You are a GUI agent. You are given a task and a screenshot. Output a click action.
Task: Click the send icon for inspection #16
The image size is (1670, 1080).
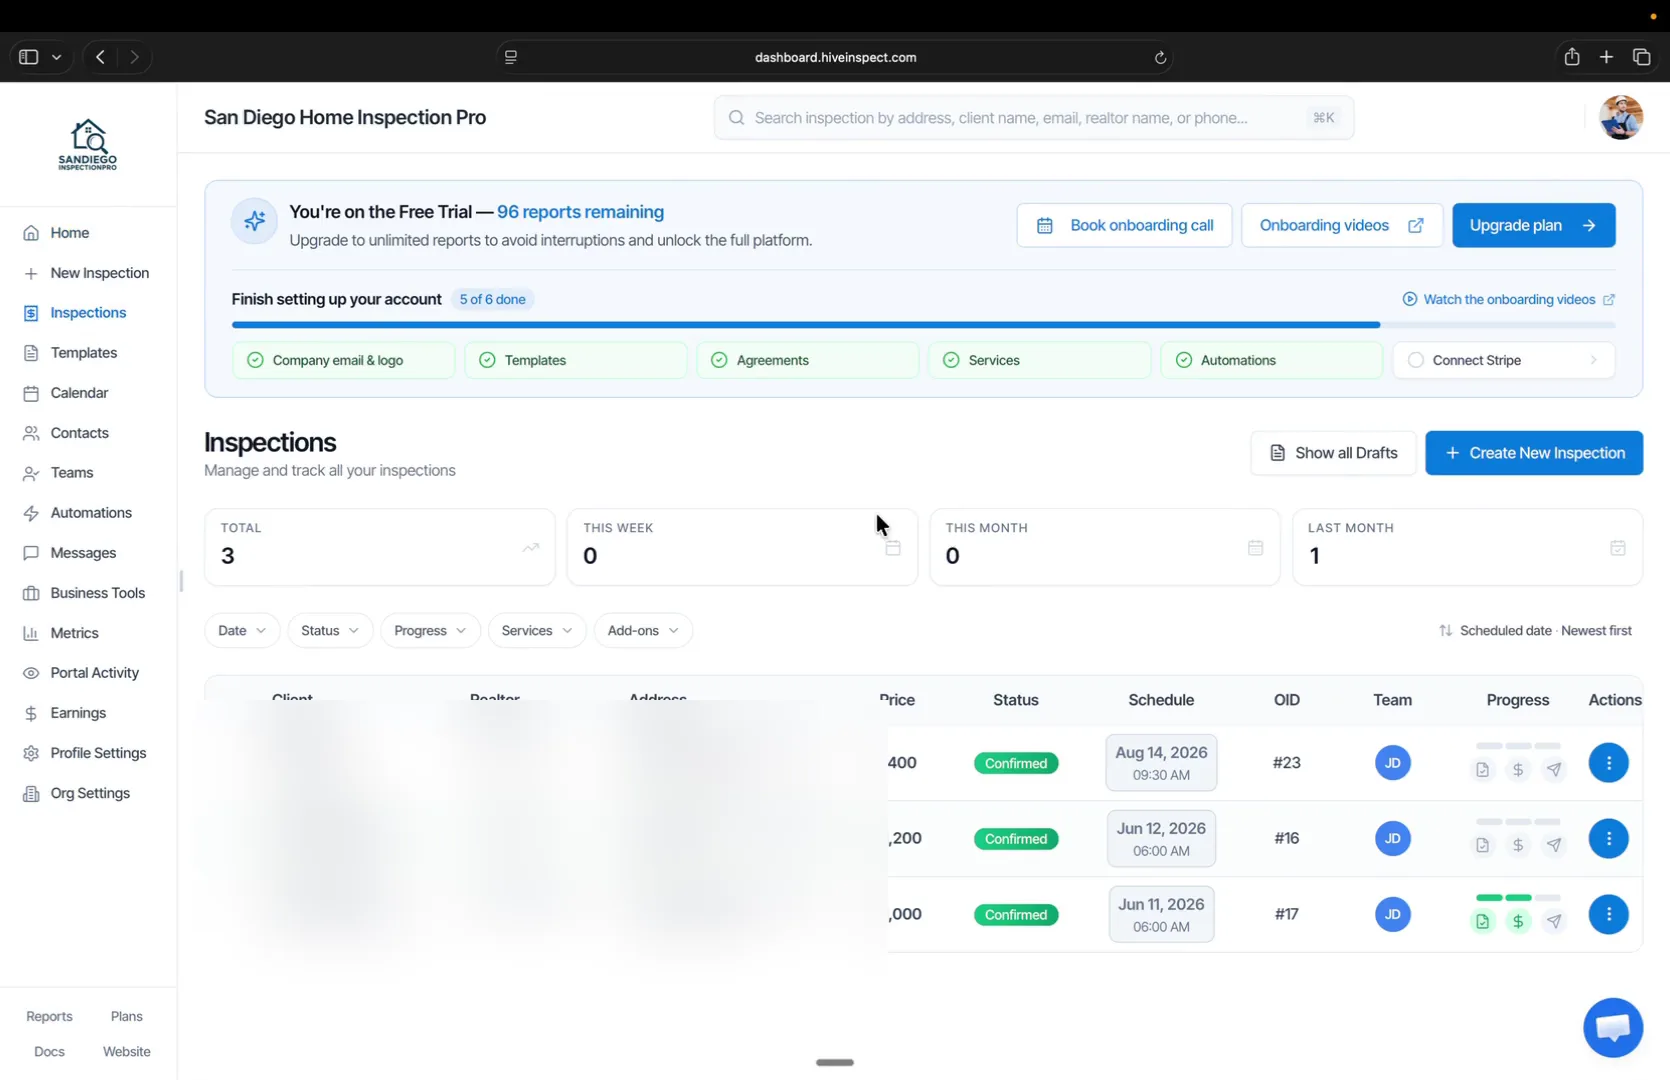(1554, 845)
